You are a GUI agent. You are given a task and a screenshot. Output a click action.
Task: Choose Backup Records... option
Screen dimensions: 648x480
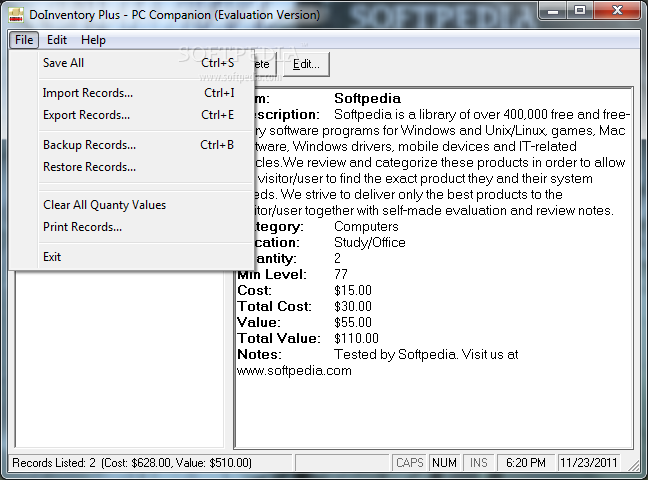click(x=138, y=145)
